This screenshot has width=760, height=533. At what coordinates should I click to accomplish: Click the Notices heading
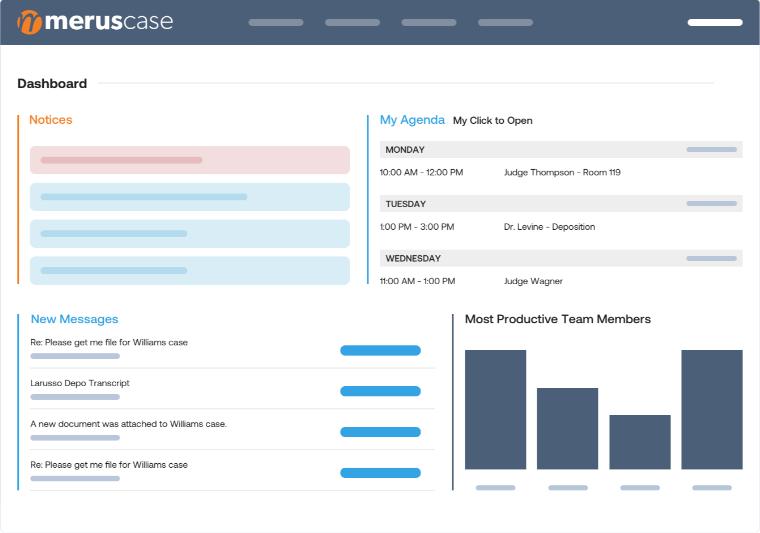pos(51,120)
